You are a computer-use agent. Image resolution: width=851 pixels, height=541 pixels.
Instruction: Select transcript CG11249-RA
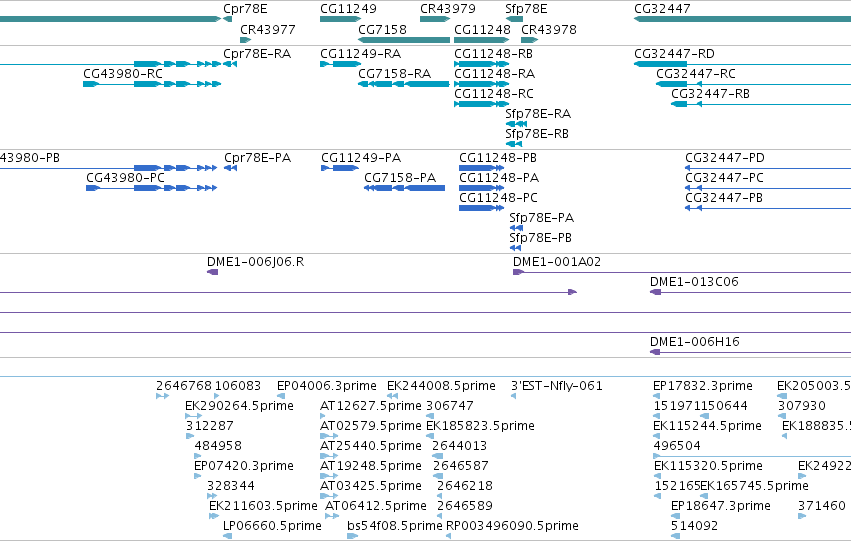point(360,54)
